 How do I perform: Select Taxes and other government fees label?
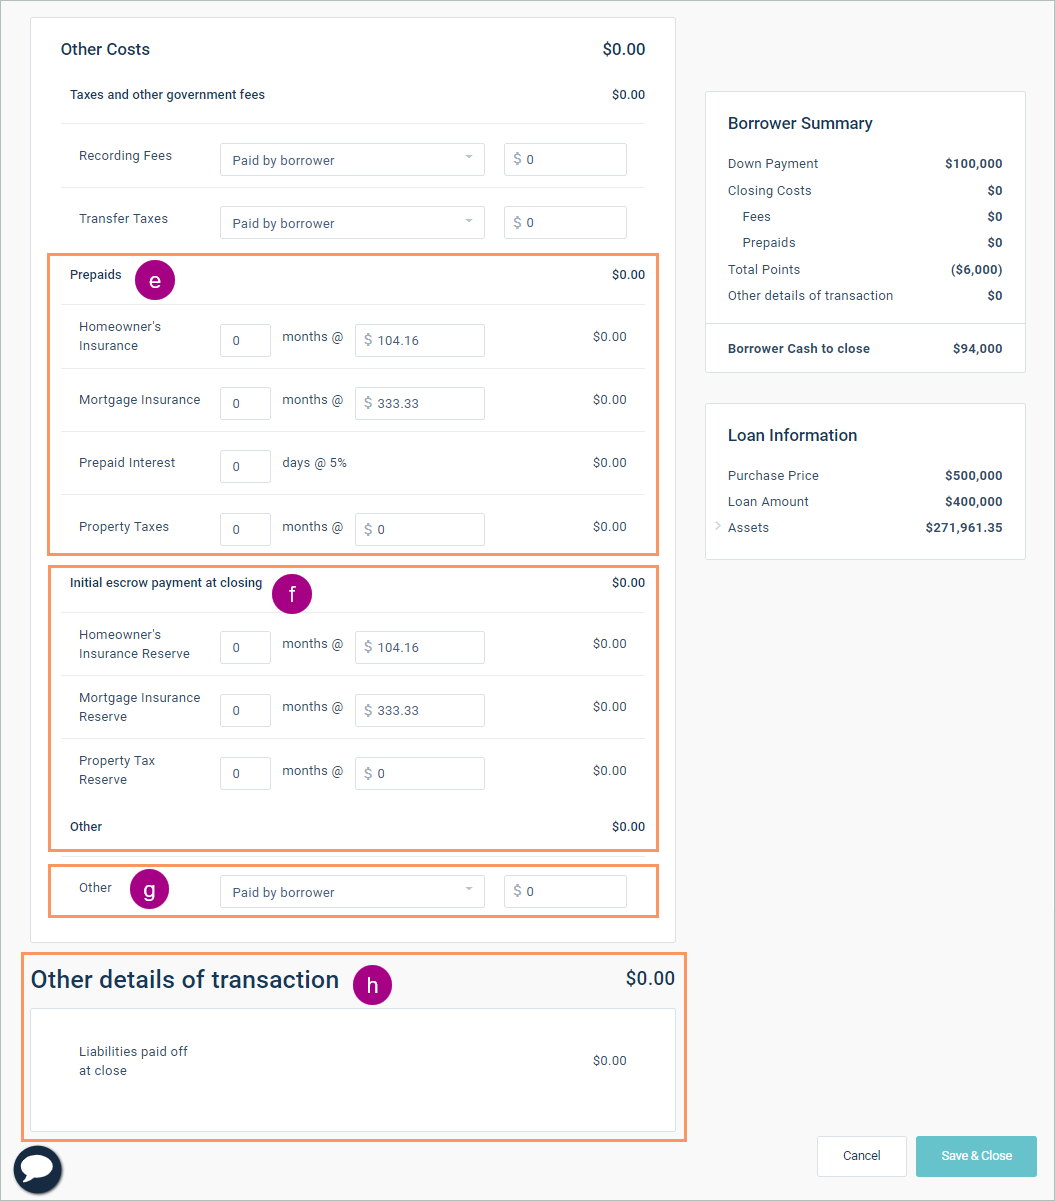(x=167, y=95)
